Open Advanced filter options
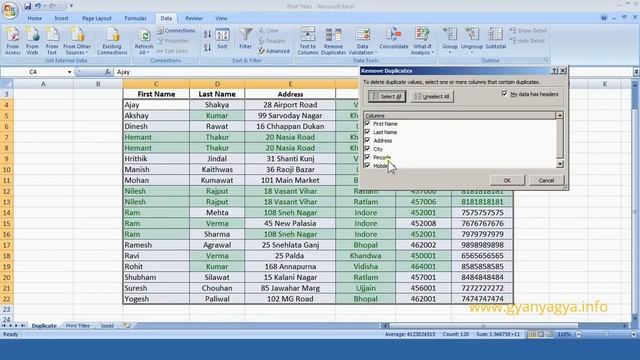Viewport: 640px width, 360px height. click(273, 51)
